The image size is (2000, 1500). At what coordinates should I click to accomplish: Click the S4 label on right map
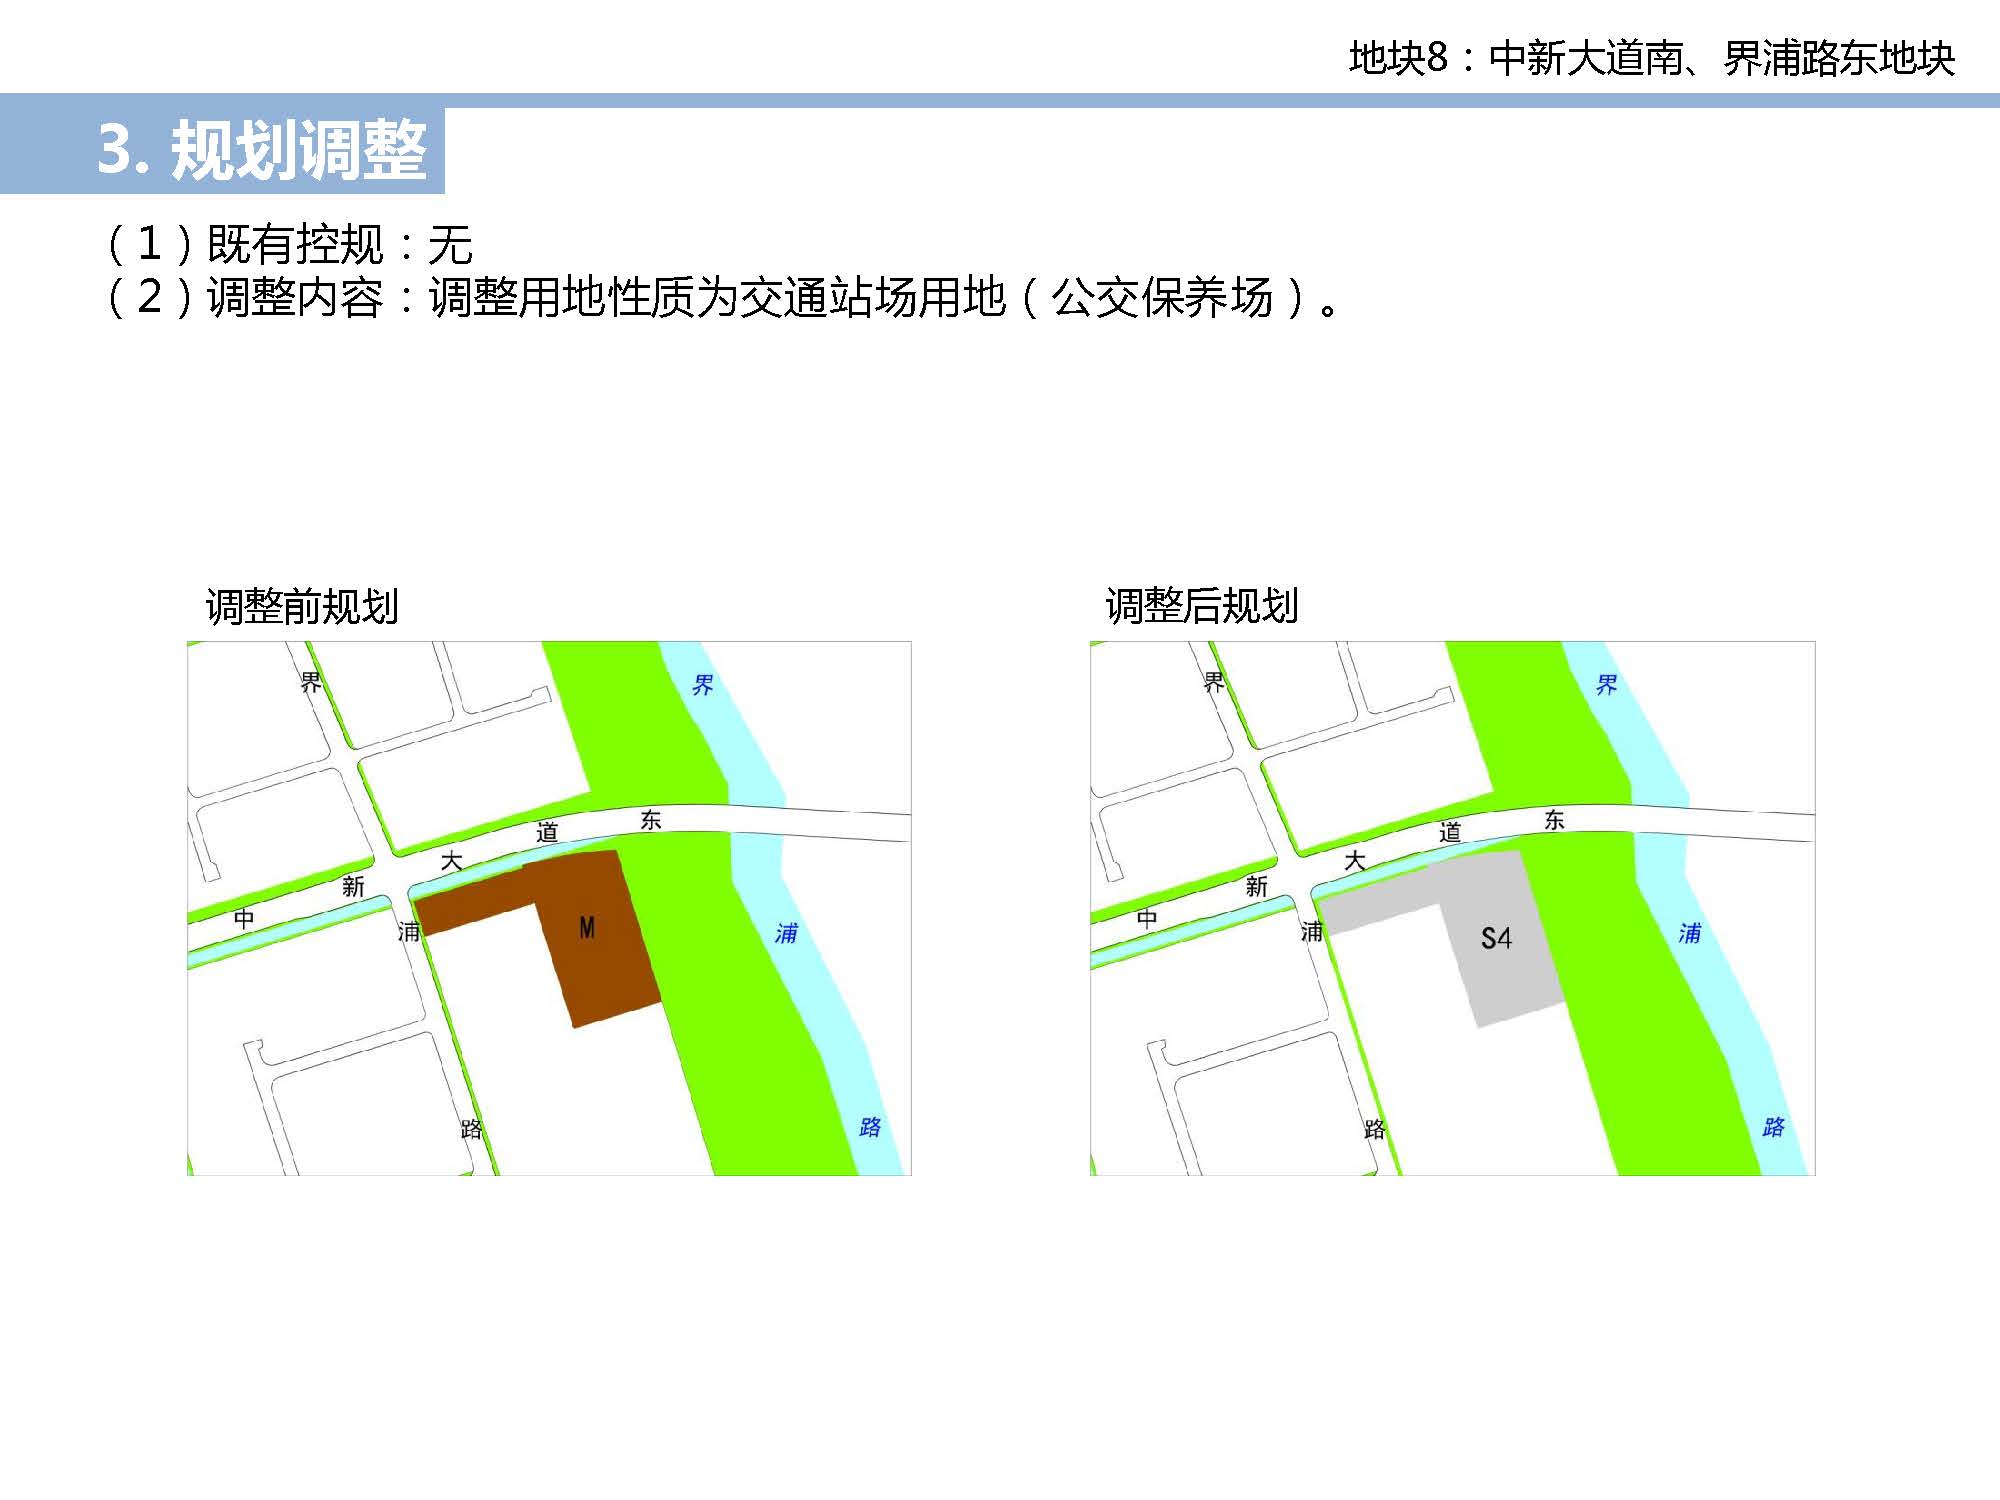coord(1496,938)
